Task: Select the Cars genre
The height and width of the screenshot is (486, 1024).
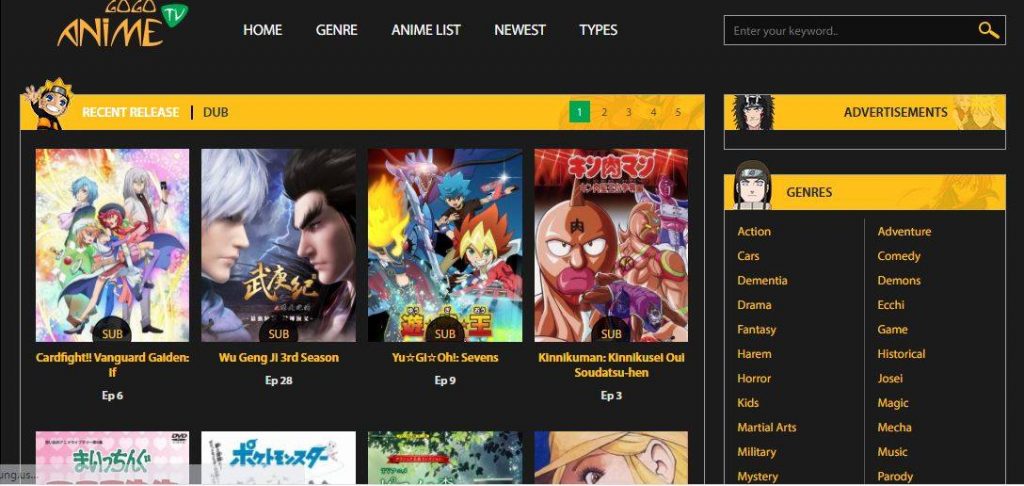Action: click(x=748, y=256)
